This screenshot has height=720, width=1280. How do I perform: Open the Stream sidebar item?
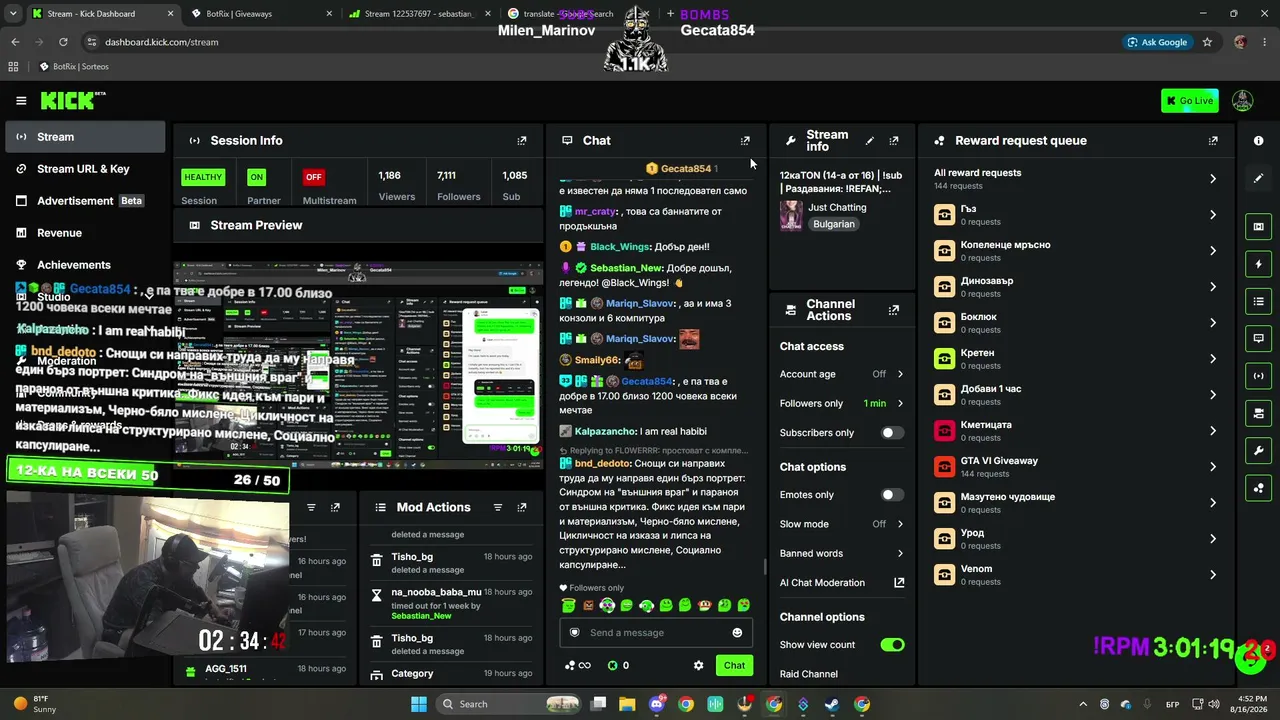pyautogui.click(x=85, y=137)
